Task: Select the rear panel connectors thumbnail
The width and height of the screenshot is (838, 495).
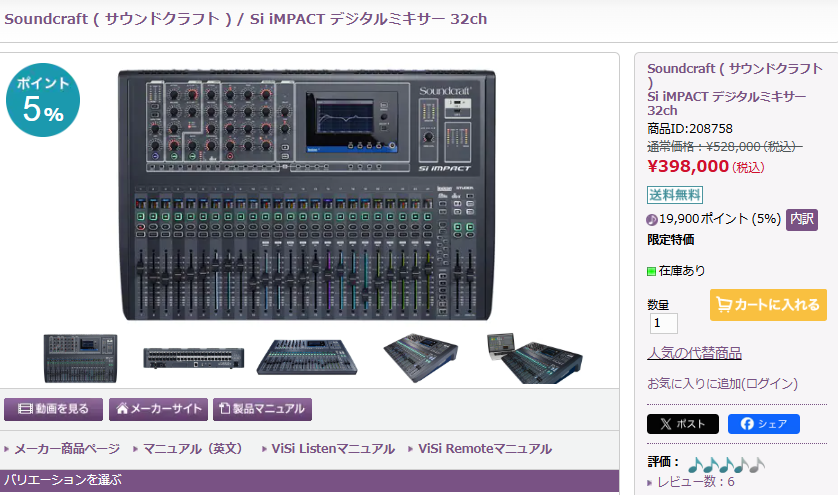Action: coord(193,358)
